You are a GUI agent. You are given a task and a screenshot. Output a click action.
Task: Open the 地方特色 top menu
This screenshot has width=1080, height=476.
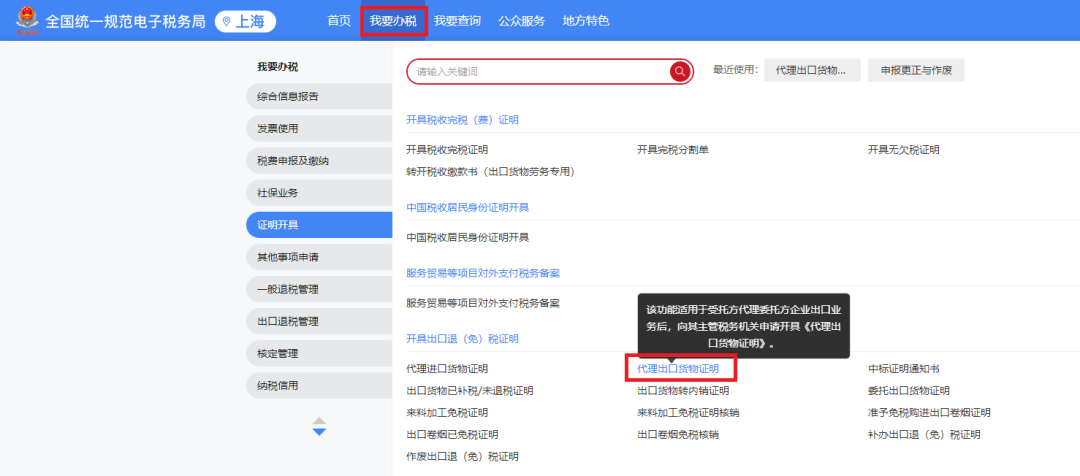coord(585,21)
